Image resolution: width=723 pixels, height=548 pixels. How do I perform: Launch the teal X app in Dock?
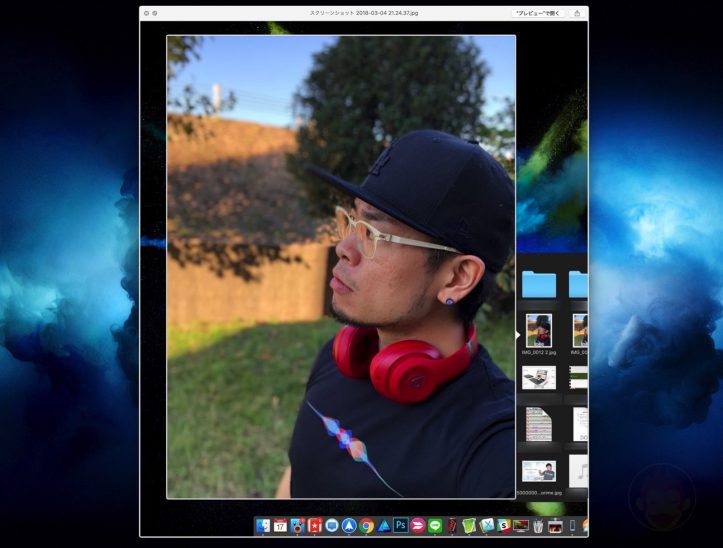[486, 525]
